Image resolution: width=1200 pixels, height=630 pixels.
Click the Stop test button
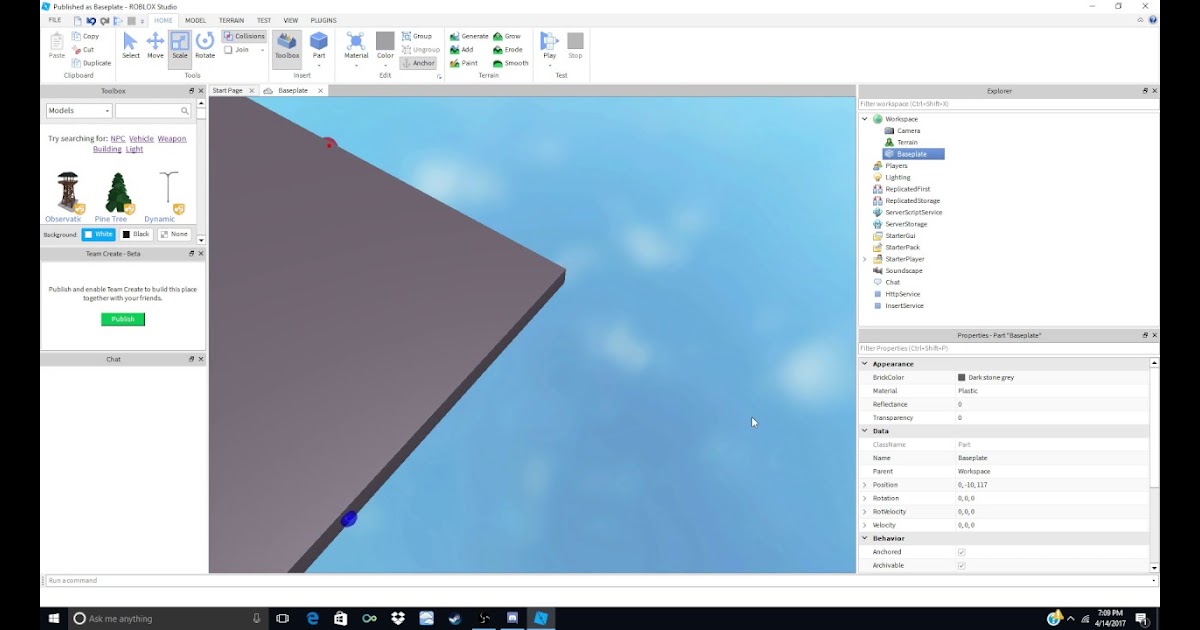point(575,45)
